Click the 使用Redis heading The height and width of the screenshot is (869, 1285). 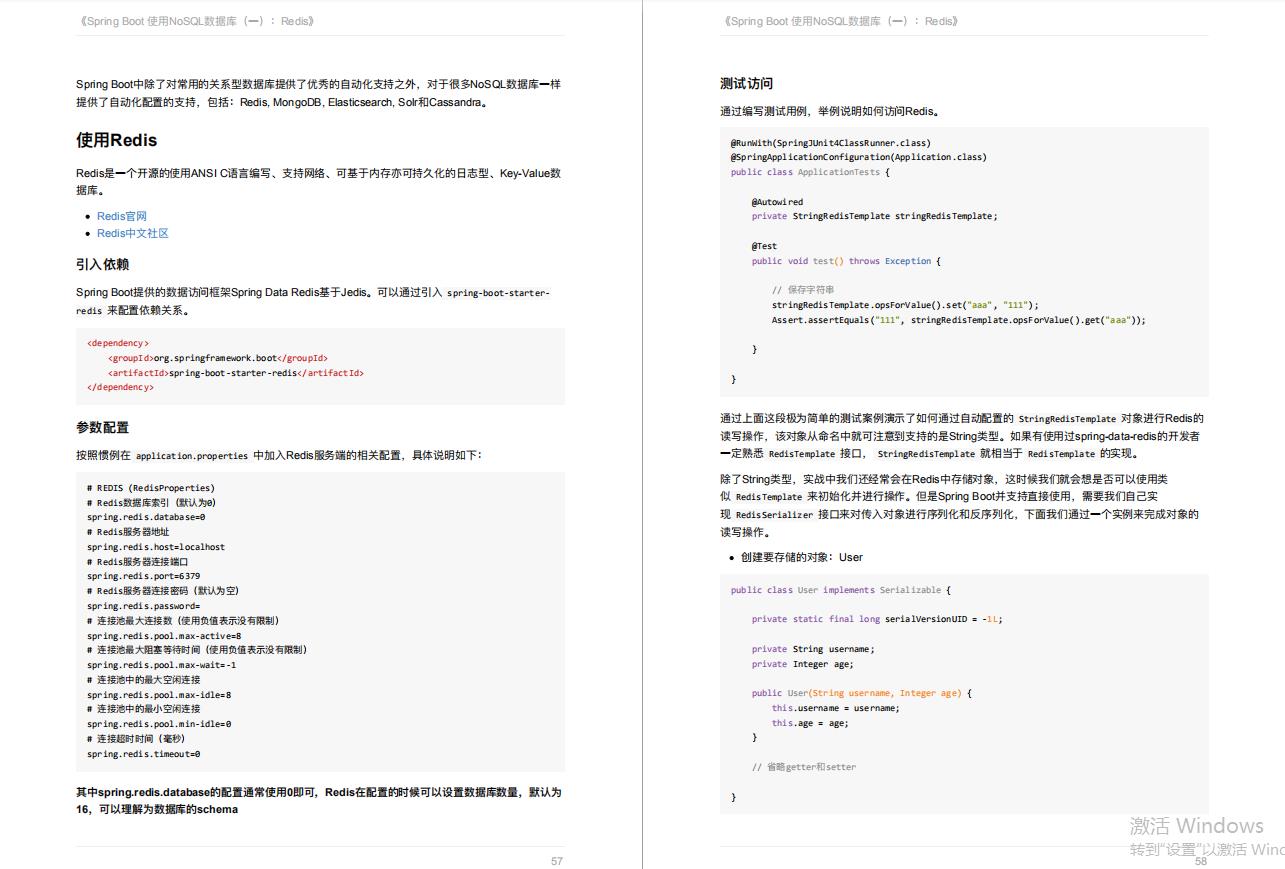coord(117,141)
